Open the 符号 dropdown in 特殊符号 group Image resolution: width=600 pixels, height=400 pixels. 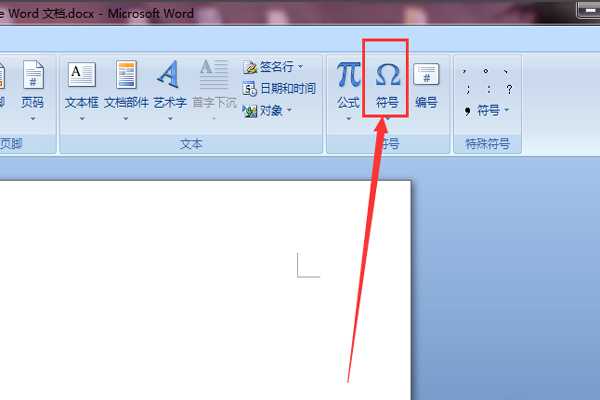pyautogui.click(x=488, y=110)
